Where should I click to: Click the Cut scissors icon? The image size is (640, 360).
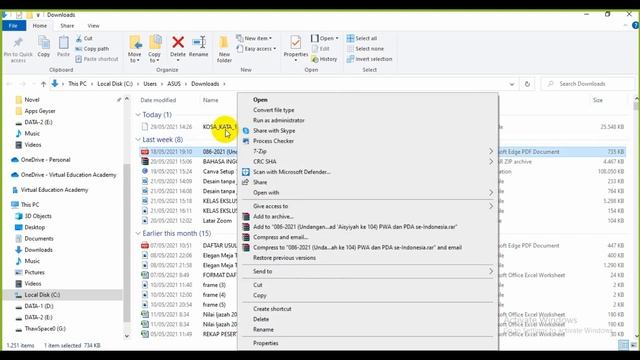79,38
